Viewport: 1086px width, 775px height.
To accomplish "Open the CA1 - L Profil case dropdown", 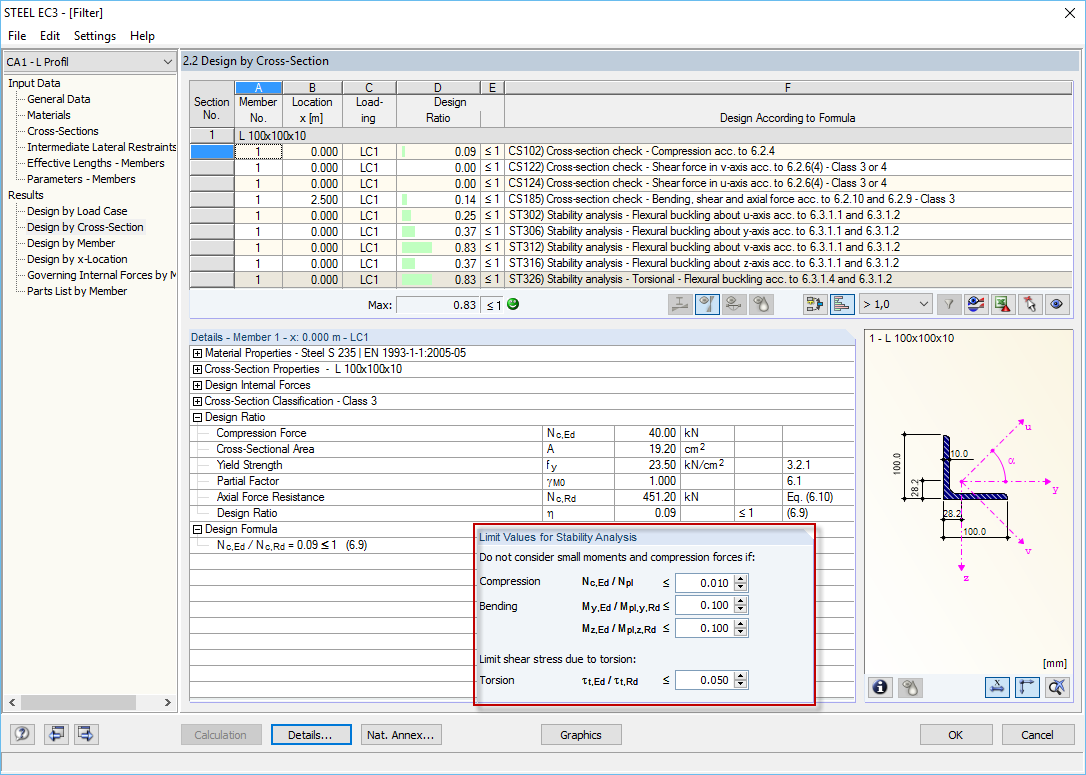I will tap(170, 61).
